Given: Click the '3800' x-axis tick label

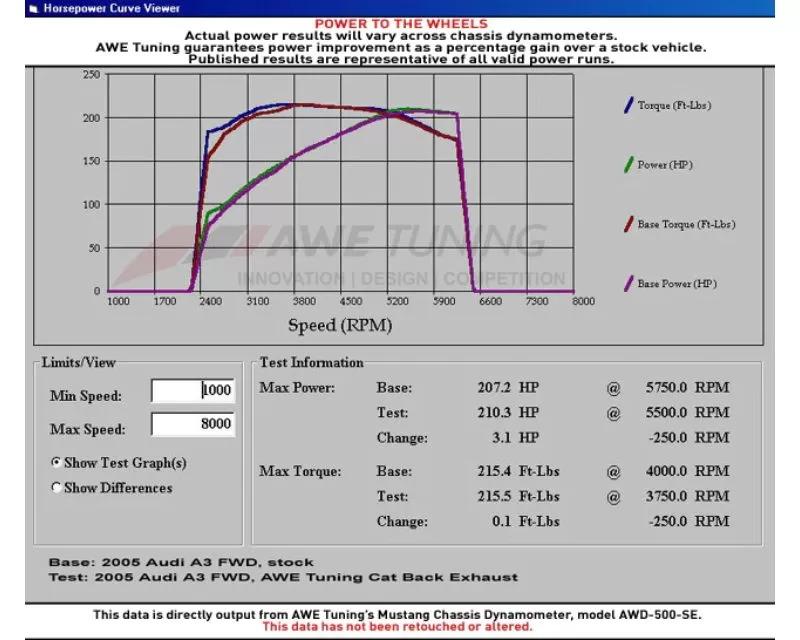Looking at the screenshot, I should coord(304,302).
